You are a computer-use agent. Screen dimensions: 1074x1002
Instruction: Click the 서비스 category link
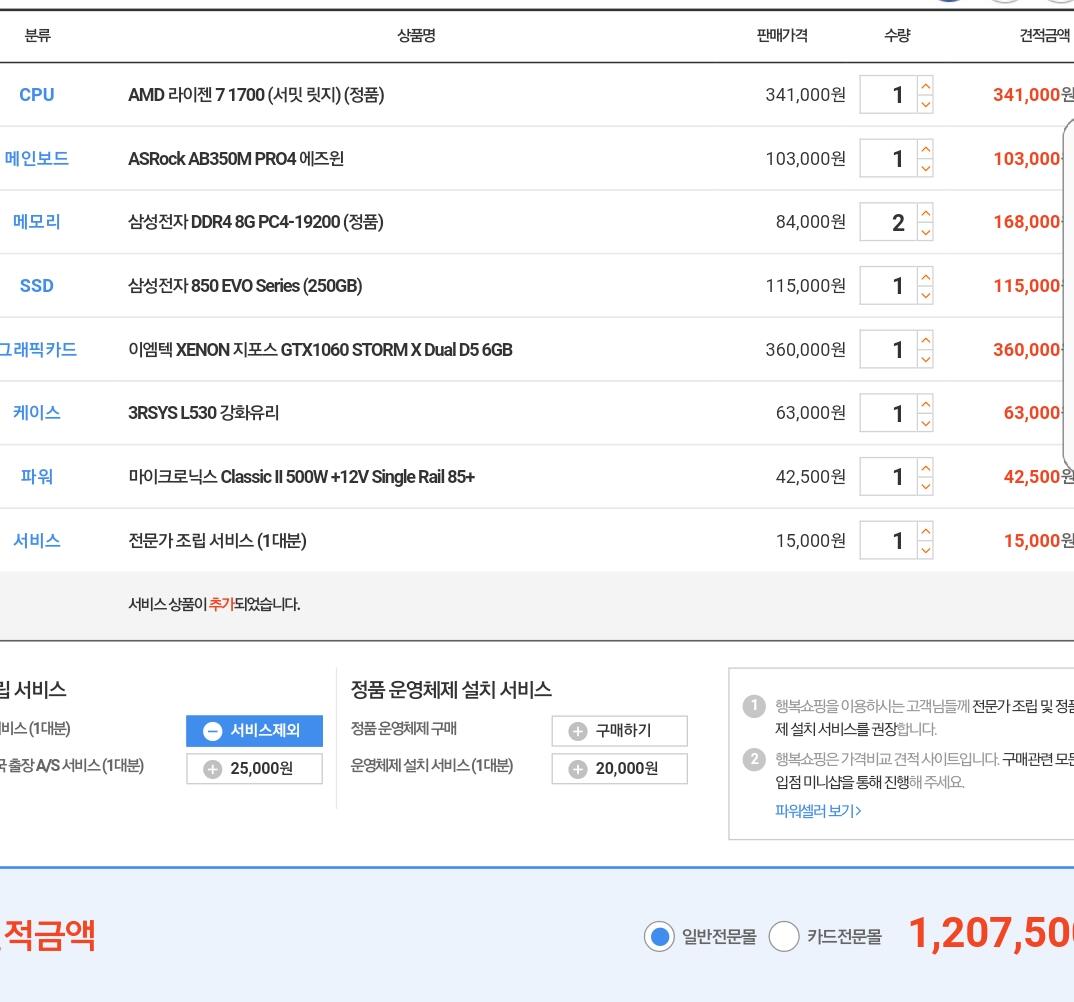coord(37,540)
